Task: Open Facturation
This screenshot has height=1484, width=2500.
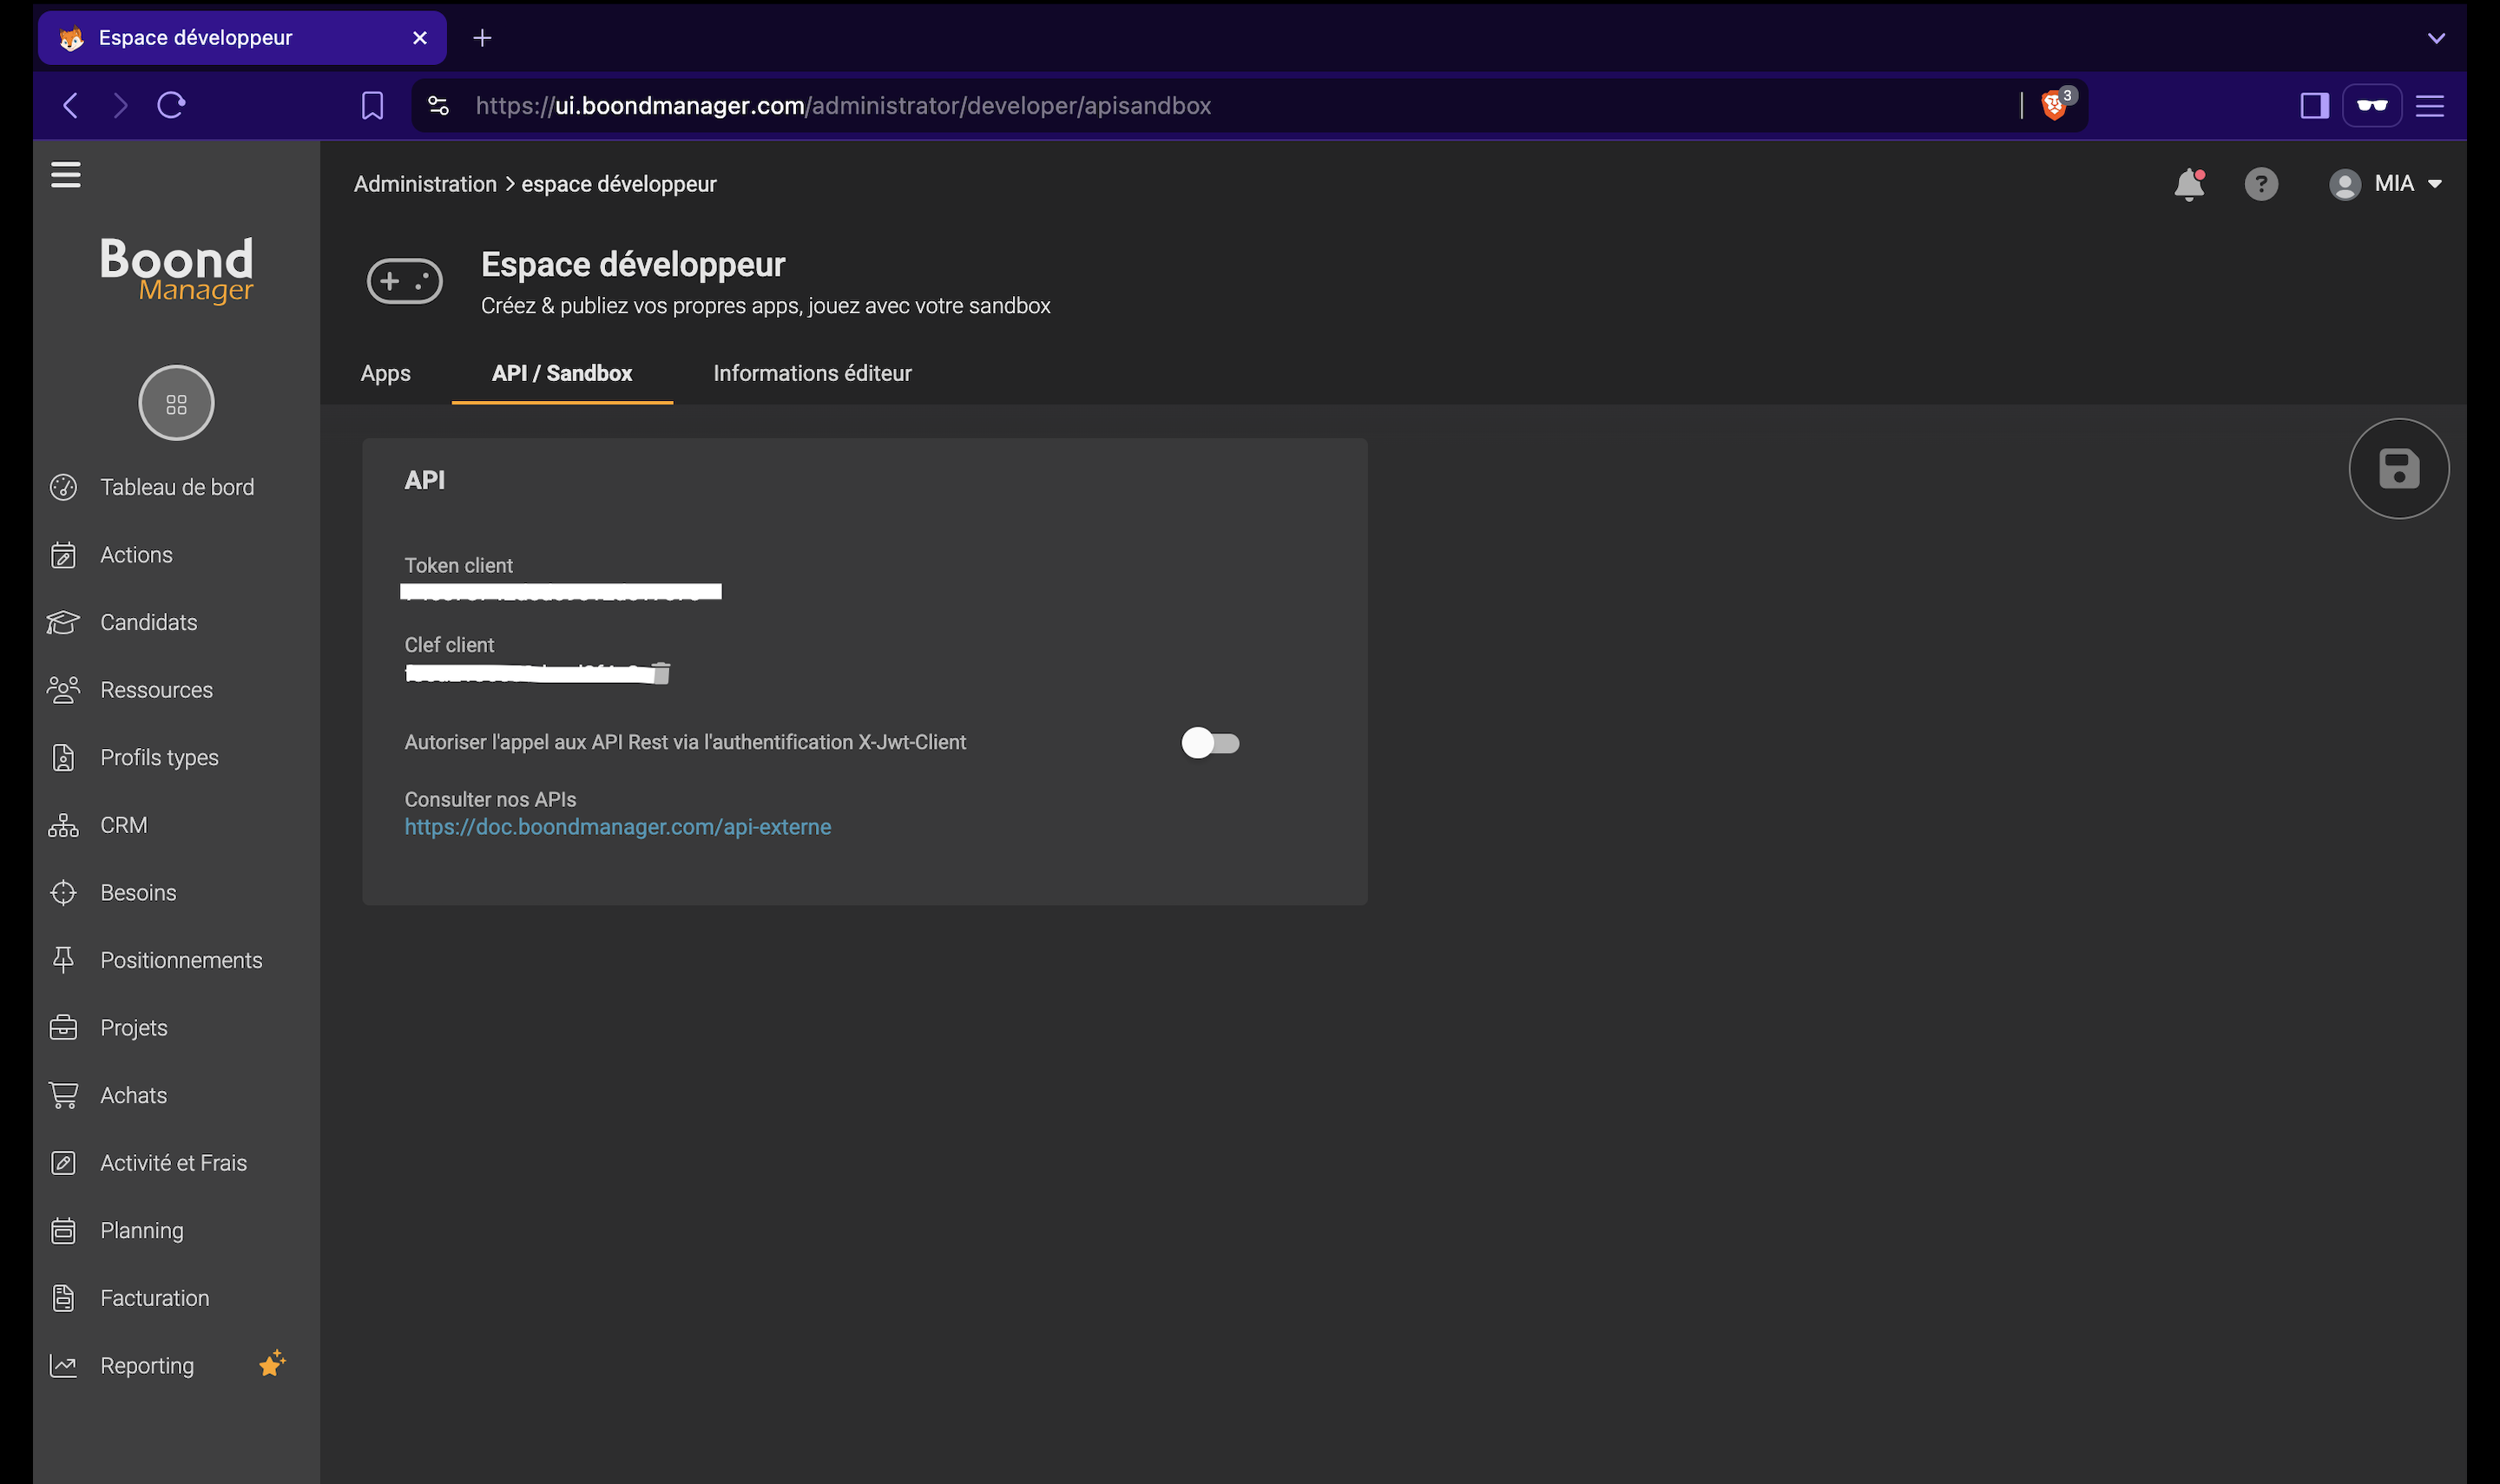Action: [155, 1298]
